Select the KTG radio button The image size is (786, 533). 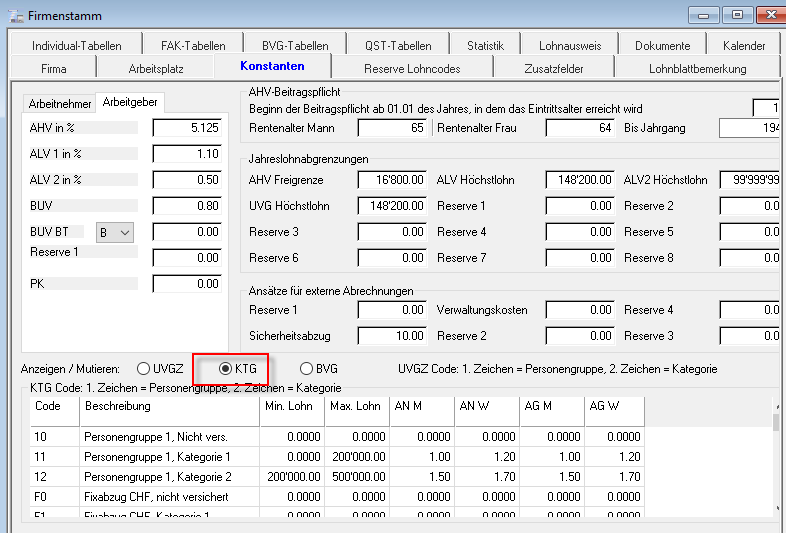(x=226, y=369)
